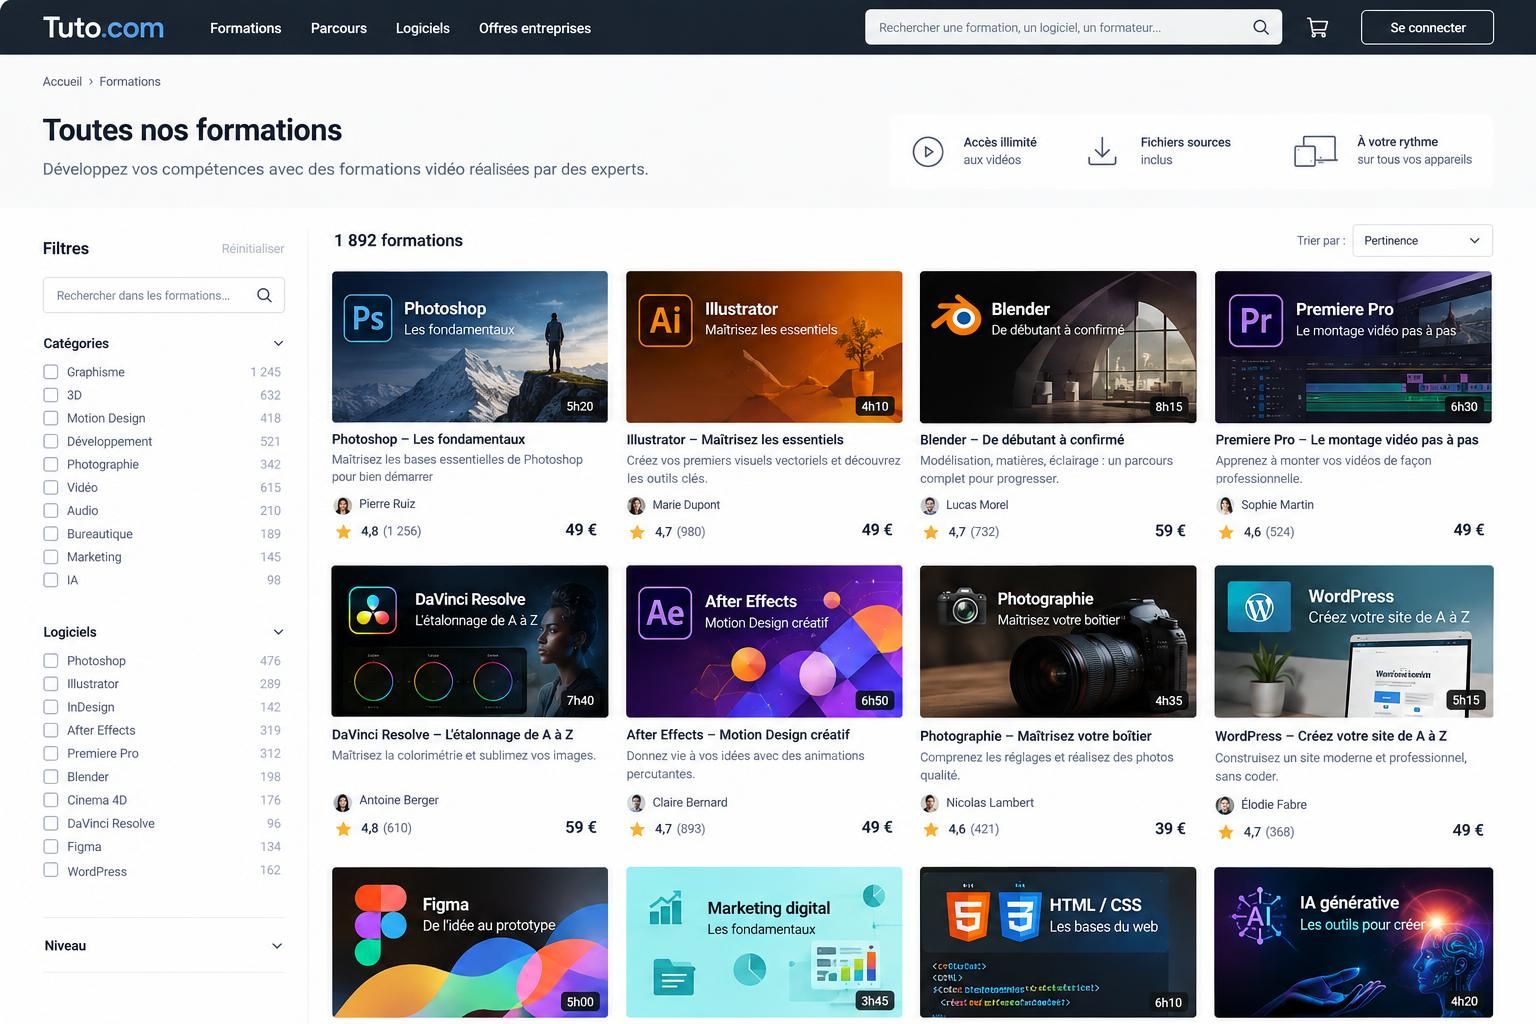Open the shopping cart icon

coord(1317,28)
